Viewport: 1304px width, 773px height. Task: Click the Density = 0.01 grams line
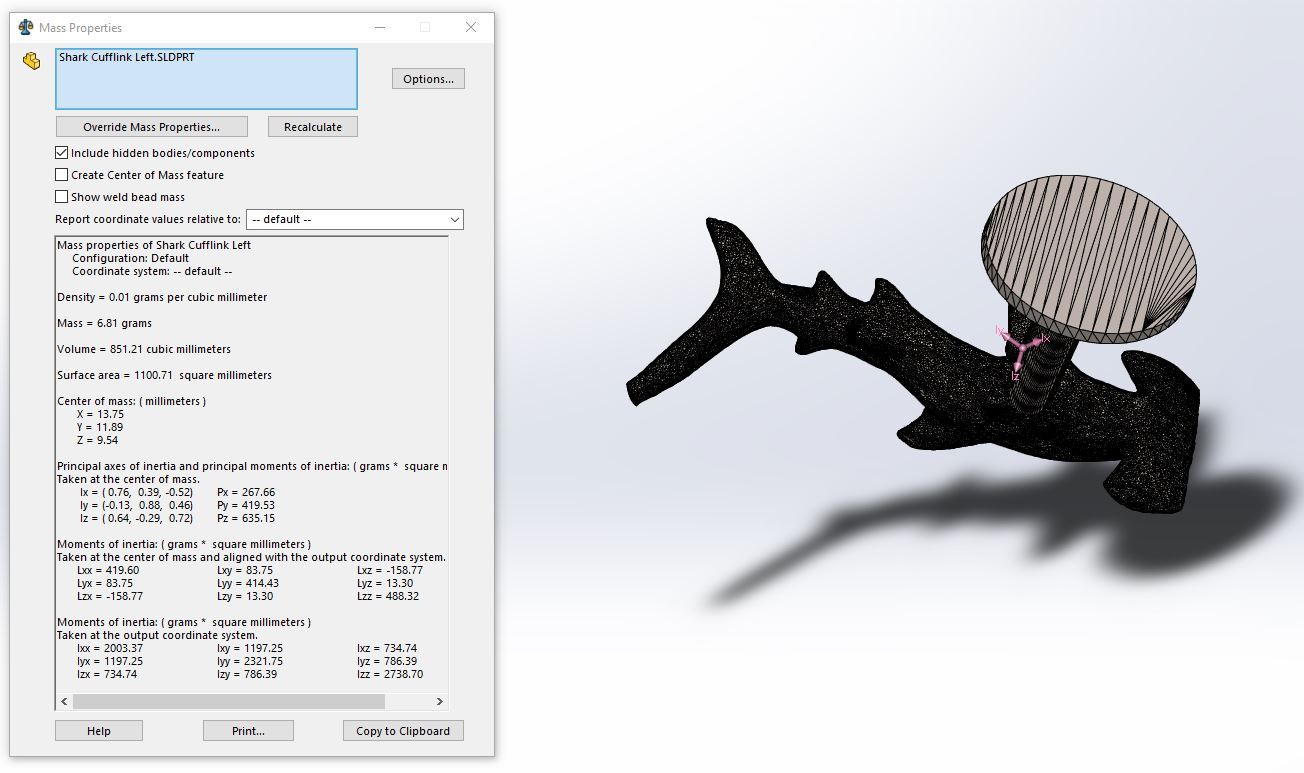click(162, 297)
